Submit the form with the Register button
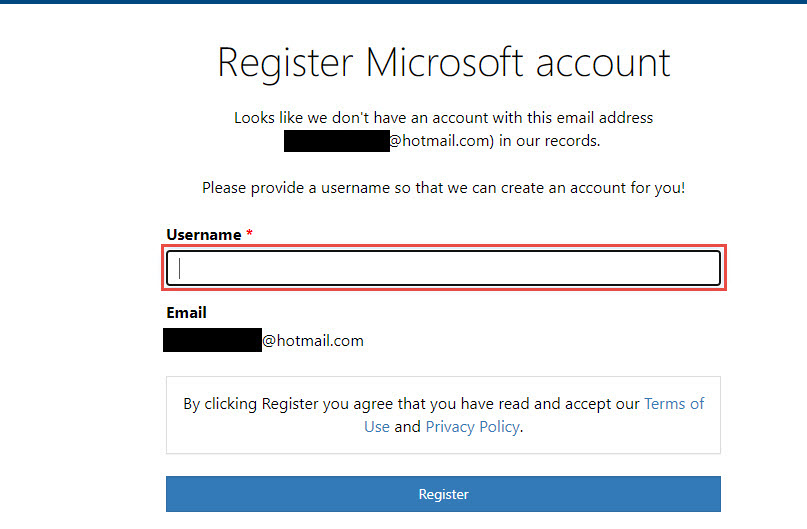Image resolution: width=807 pixels, height=529 pixels. tap(443, 494)
